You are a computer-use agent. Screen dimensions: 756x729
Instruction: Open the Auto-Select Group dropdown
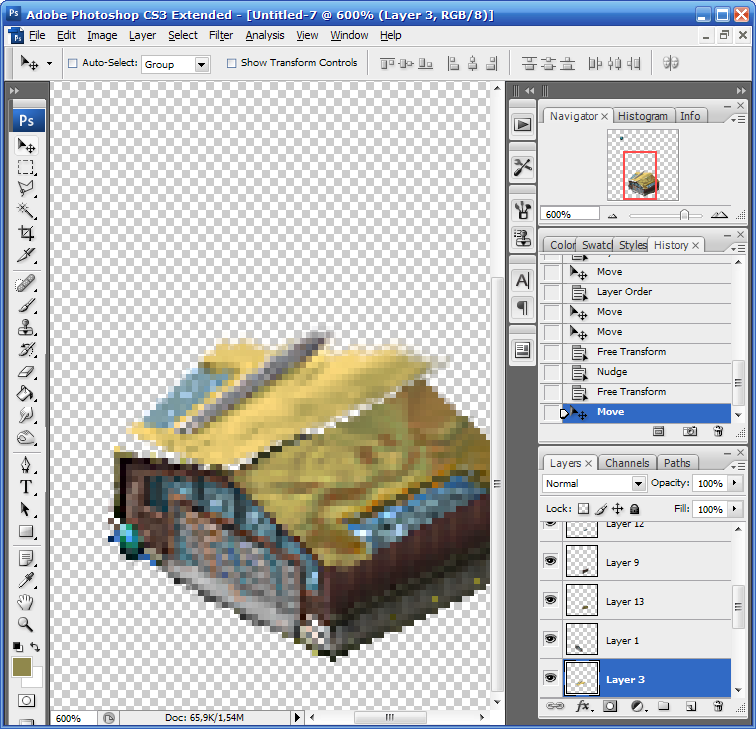click(x=202, y=64)
